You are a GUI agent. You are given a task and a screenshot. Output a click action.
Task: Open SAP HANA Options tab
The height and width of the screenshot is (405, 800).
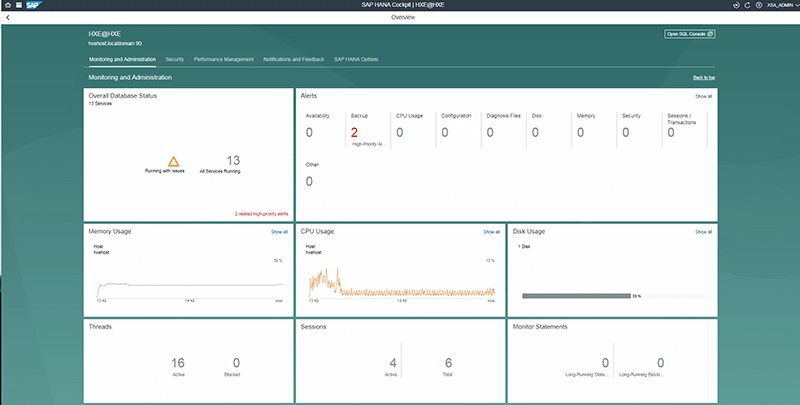(356, 59)
